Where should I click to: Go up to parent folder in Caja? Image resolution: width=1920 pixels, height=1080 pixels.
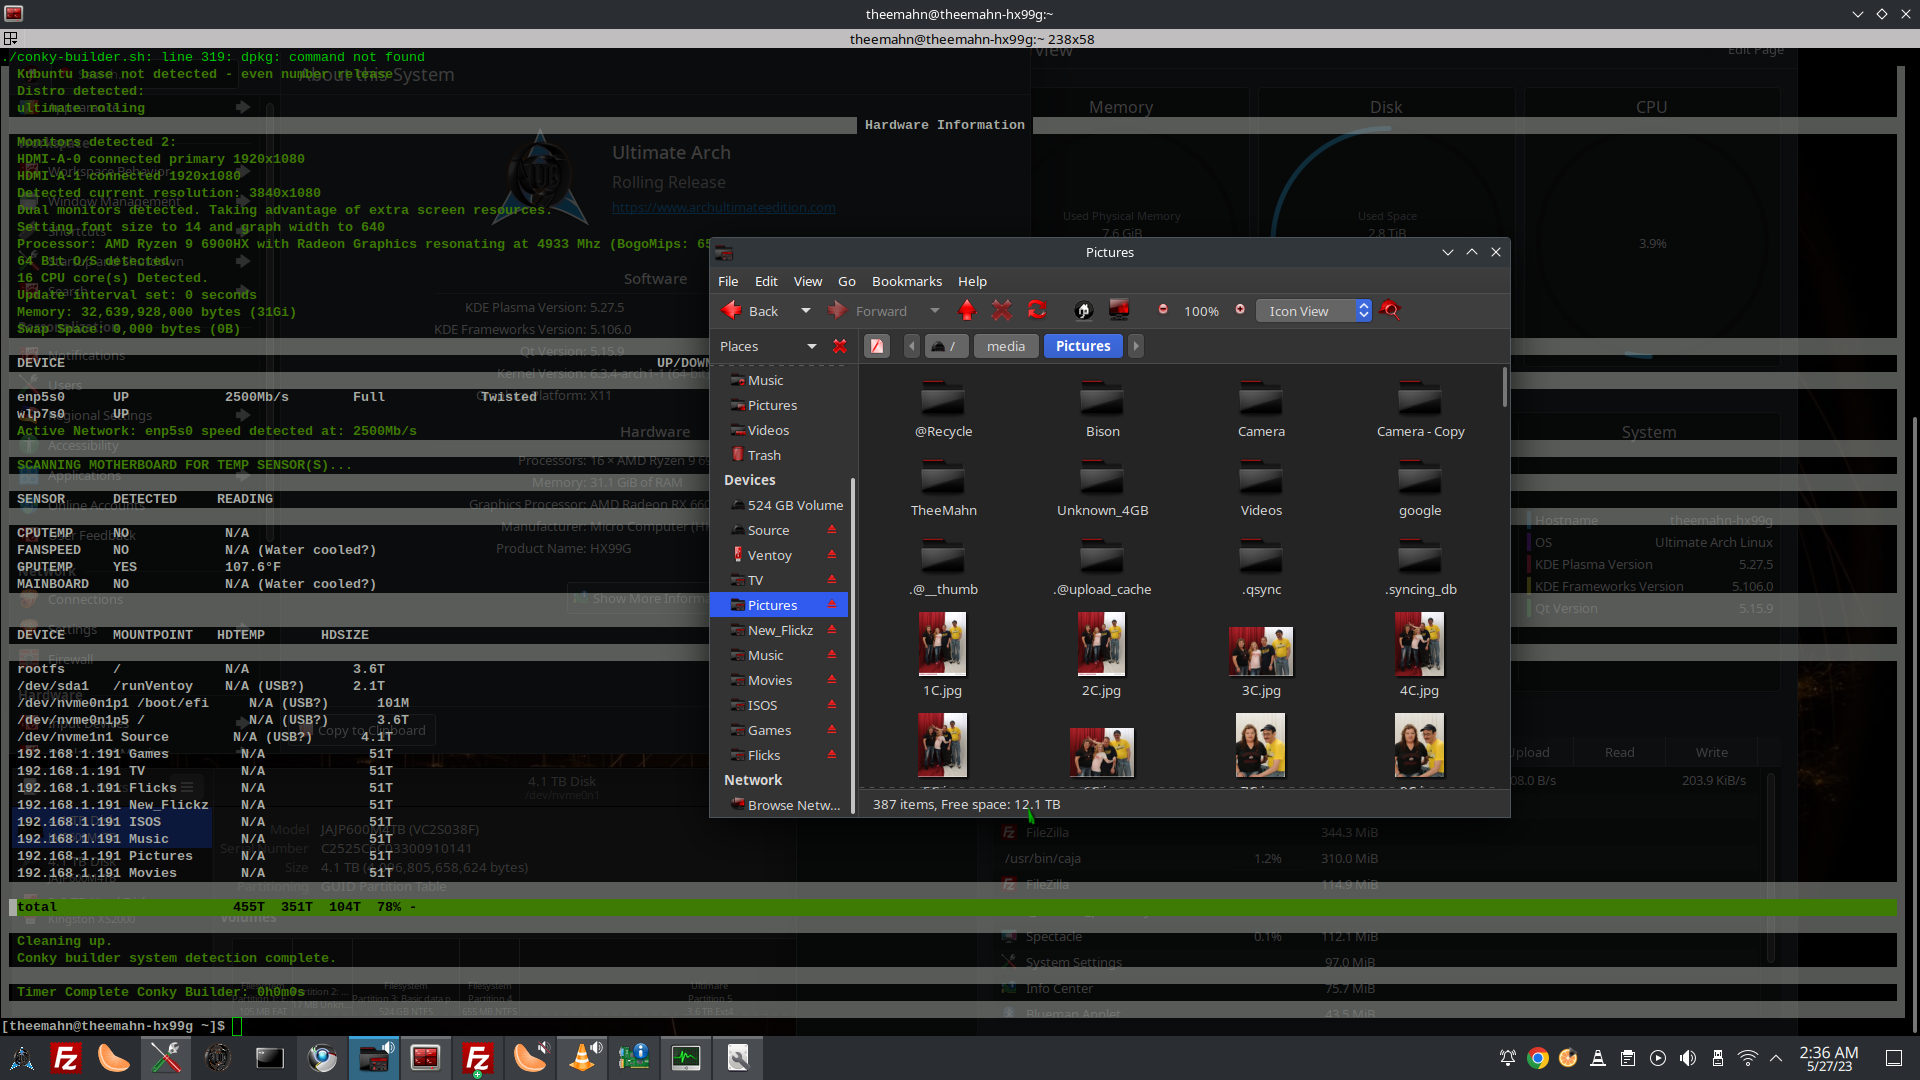[x=967, y=311]
